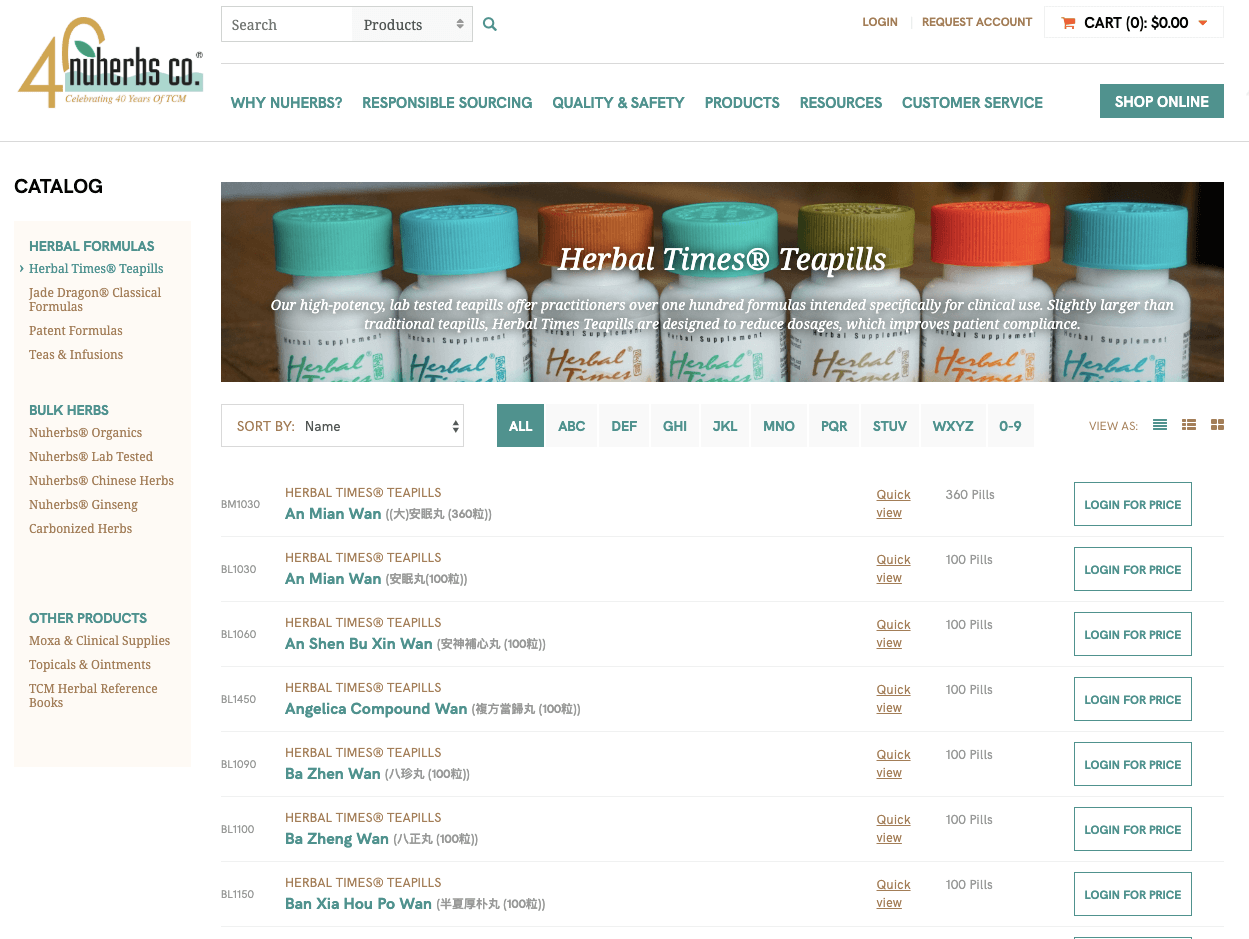Open the Sort By Name dropdown
Image resolution: width=1249 pixels, height=939 pixels.
(342, 426)
